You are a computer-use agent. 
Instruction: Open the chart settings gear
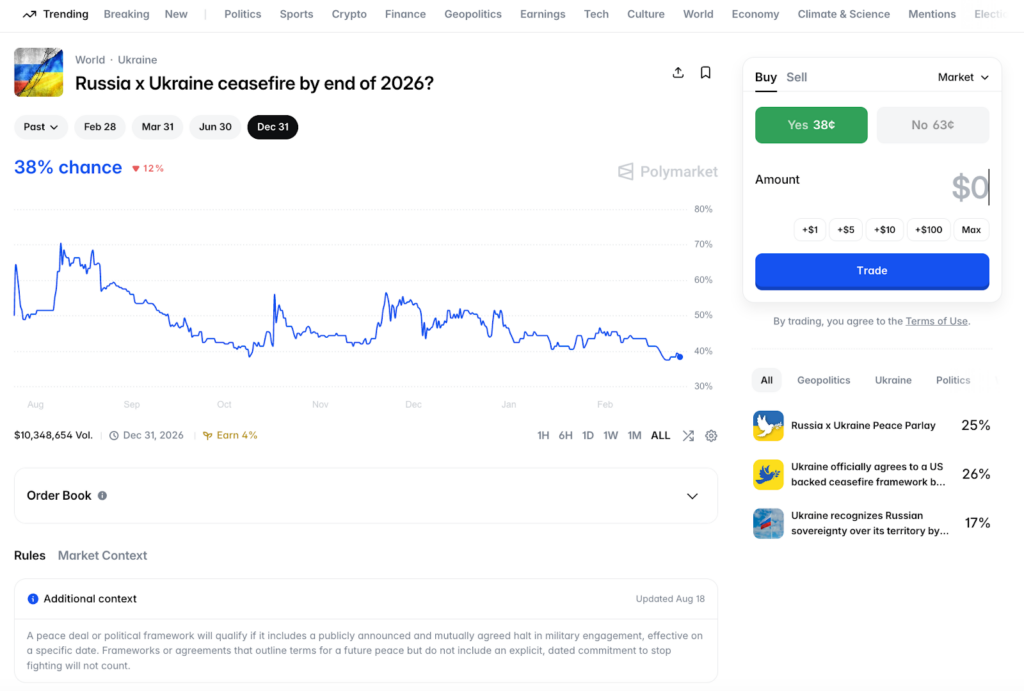711,436
